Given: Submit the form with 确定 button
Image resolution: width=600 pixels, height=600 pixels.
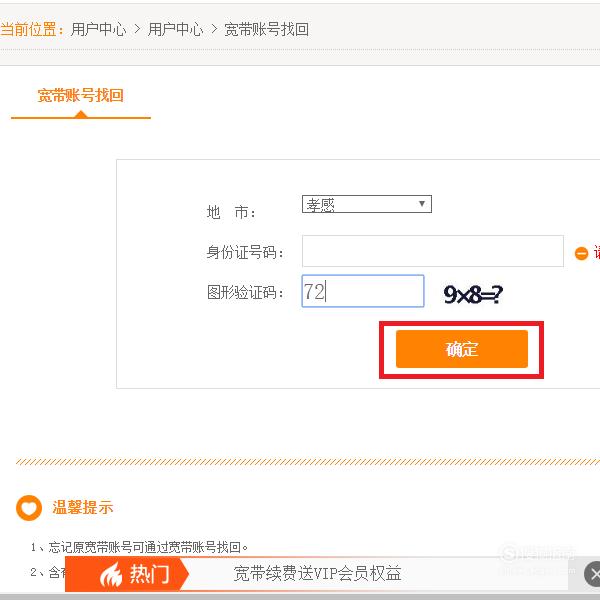Looking at the screenshot, I should (461, 349).
